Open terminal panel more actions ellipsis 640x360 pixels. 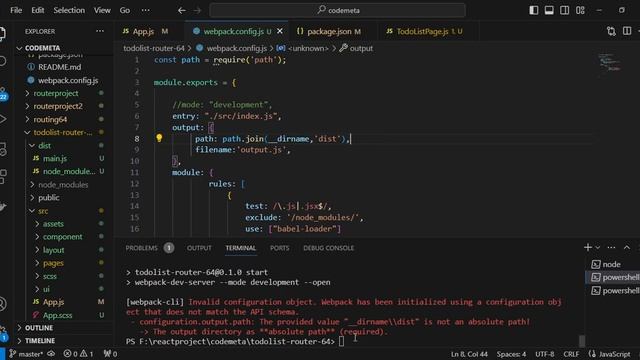(x=611, y=247)
